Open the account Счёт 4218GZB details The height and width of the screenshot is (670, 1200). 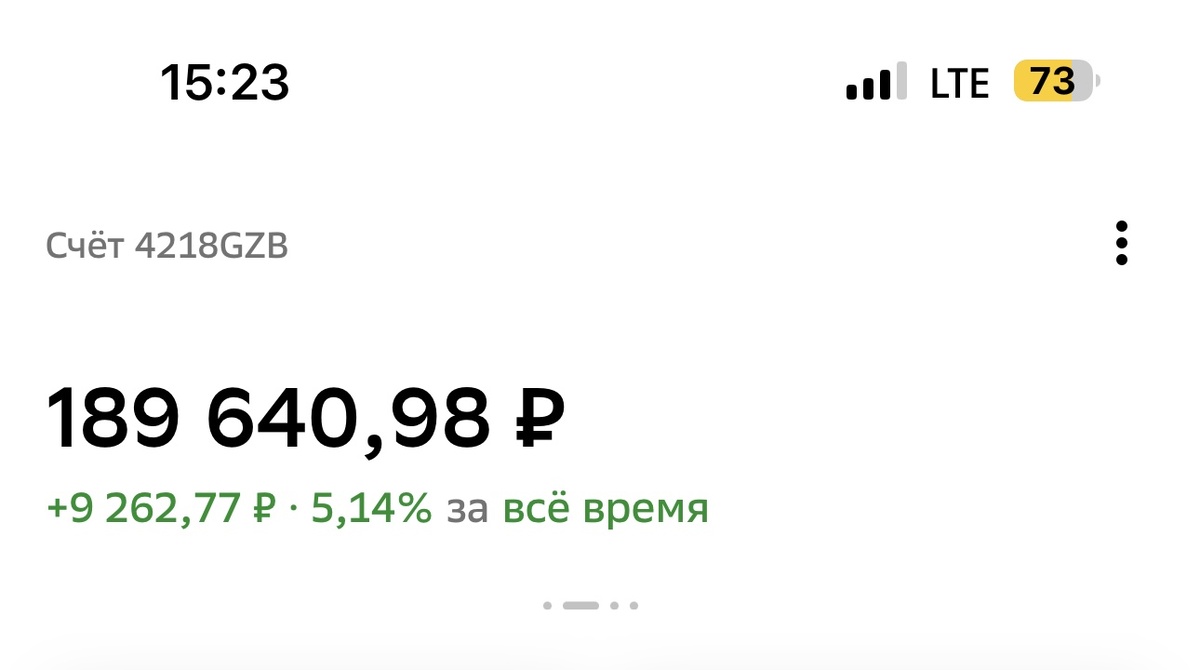click(x=168, y=243)
